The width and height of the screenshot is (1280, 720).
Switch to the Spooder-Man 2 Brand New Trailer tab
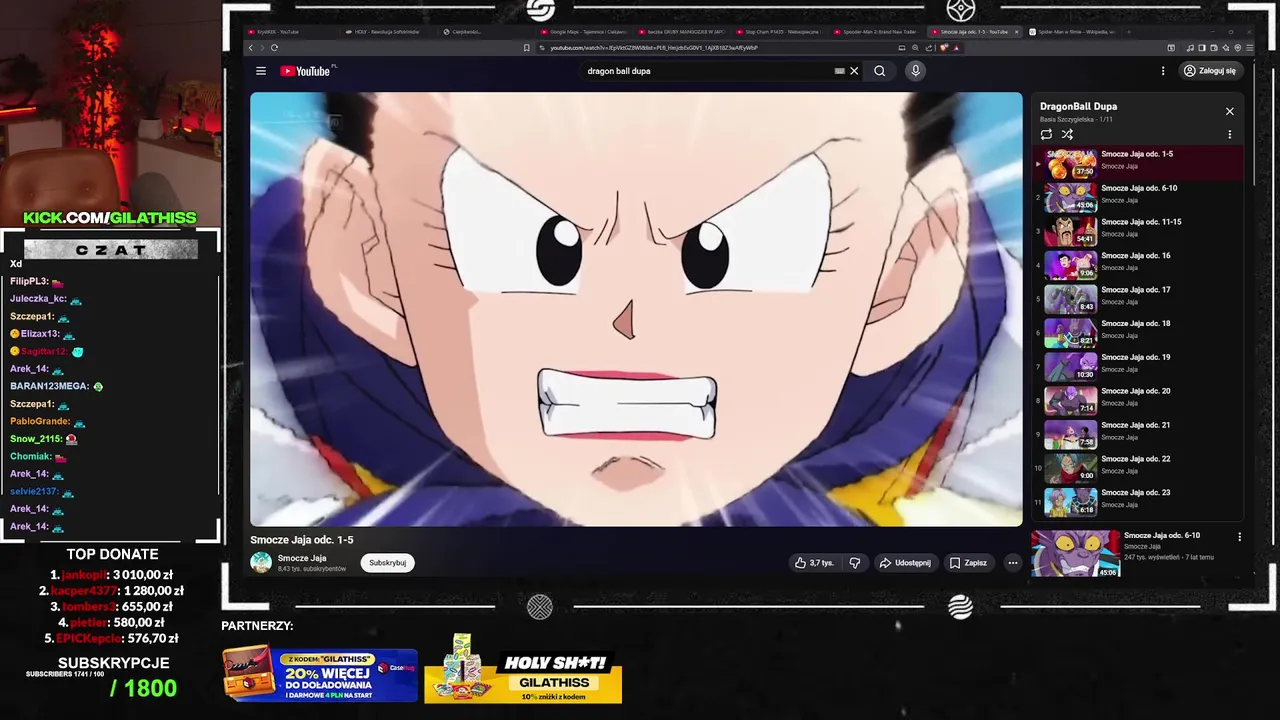click(877, 32)
